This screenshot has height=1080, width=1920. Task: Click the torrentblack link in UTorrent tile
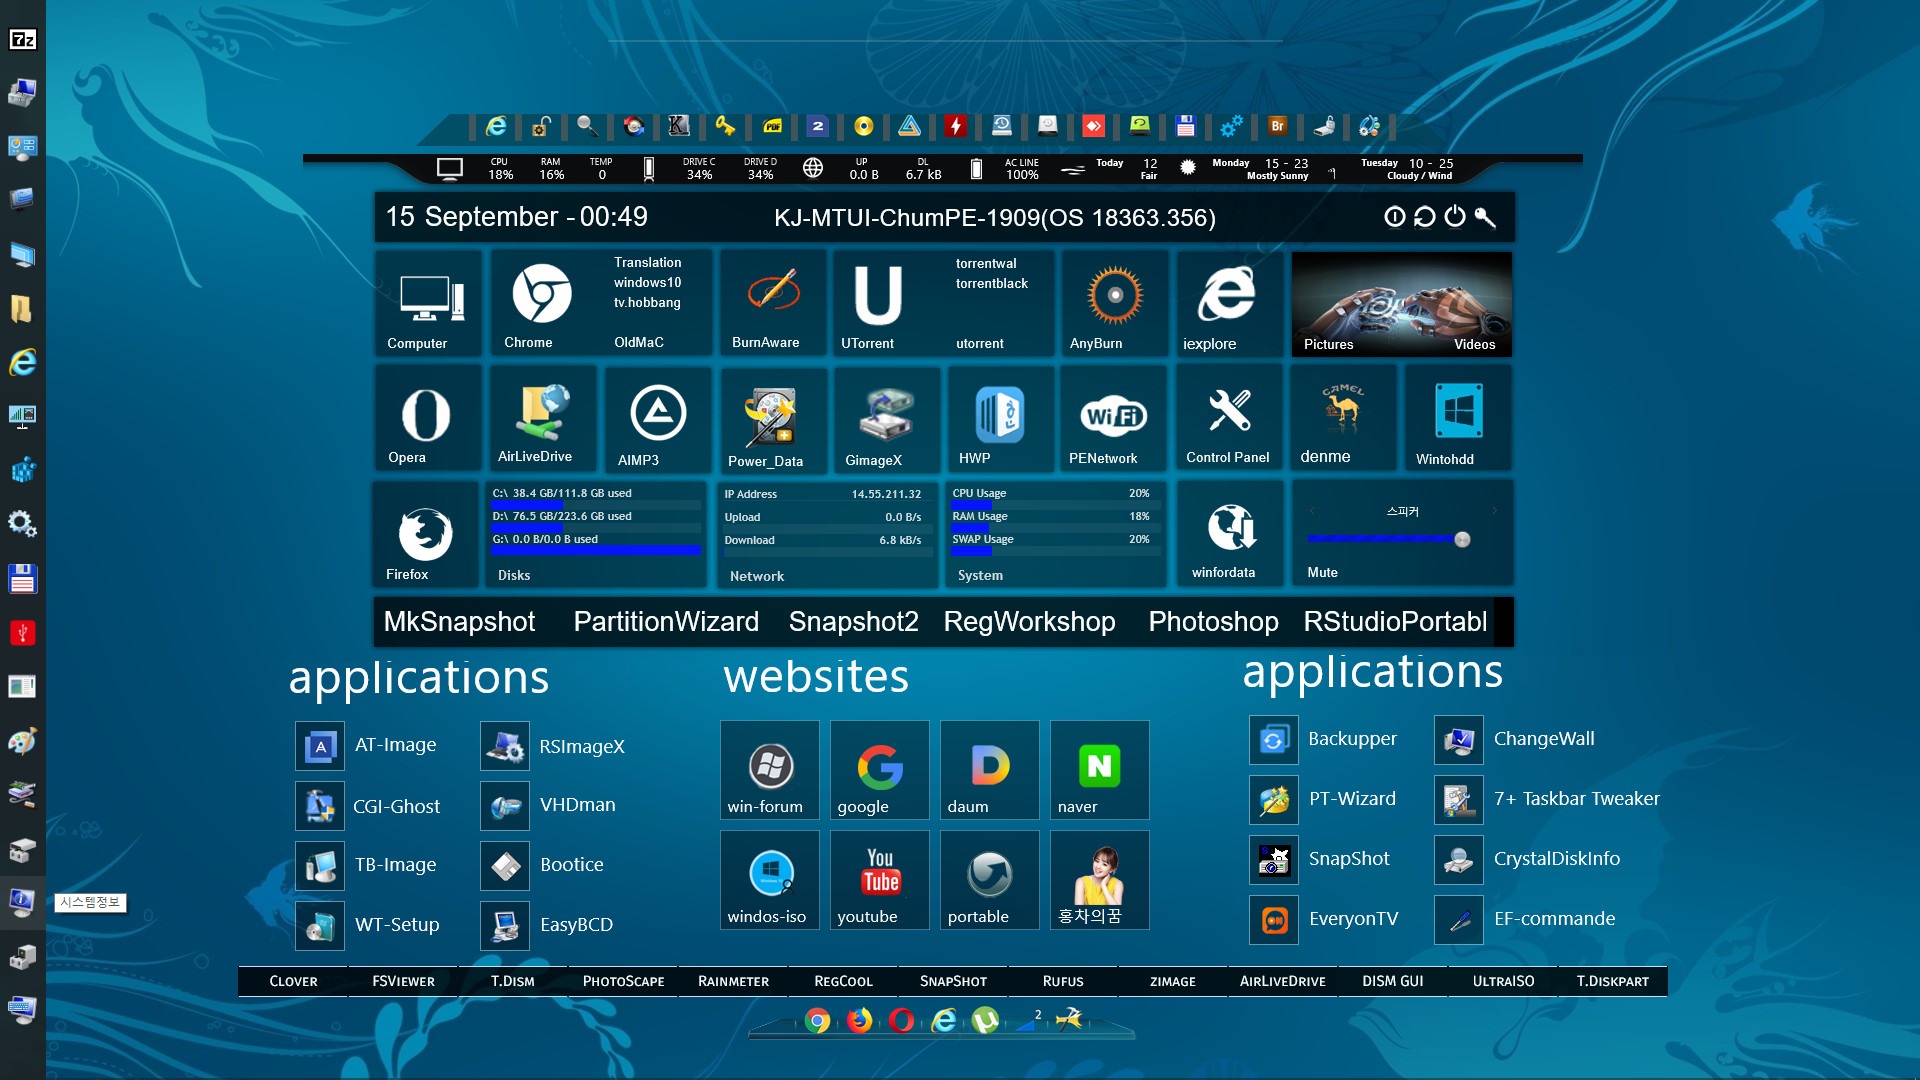pos(991,283)
